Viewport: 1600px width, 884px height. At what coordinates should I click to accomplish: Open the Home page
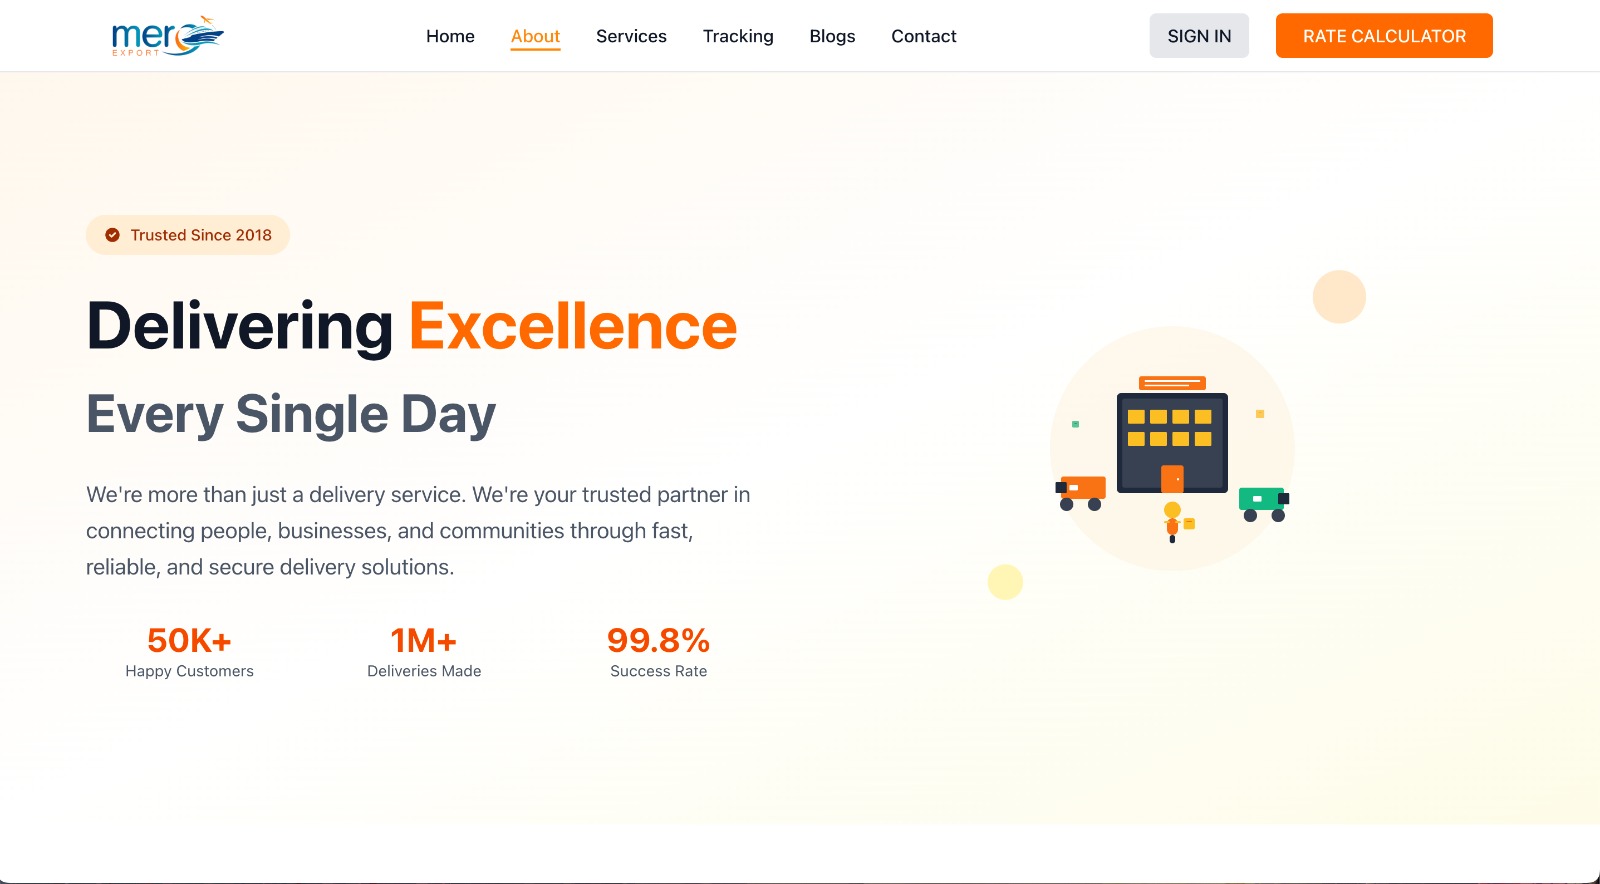[450, 36]
